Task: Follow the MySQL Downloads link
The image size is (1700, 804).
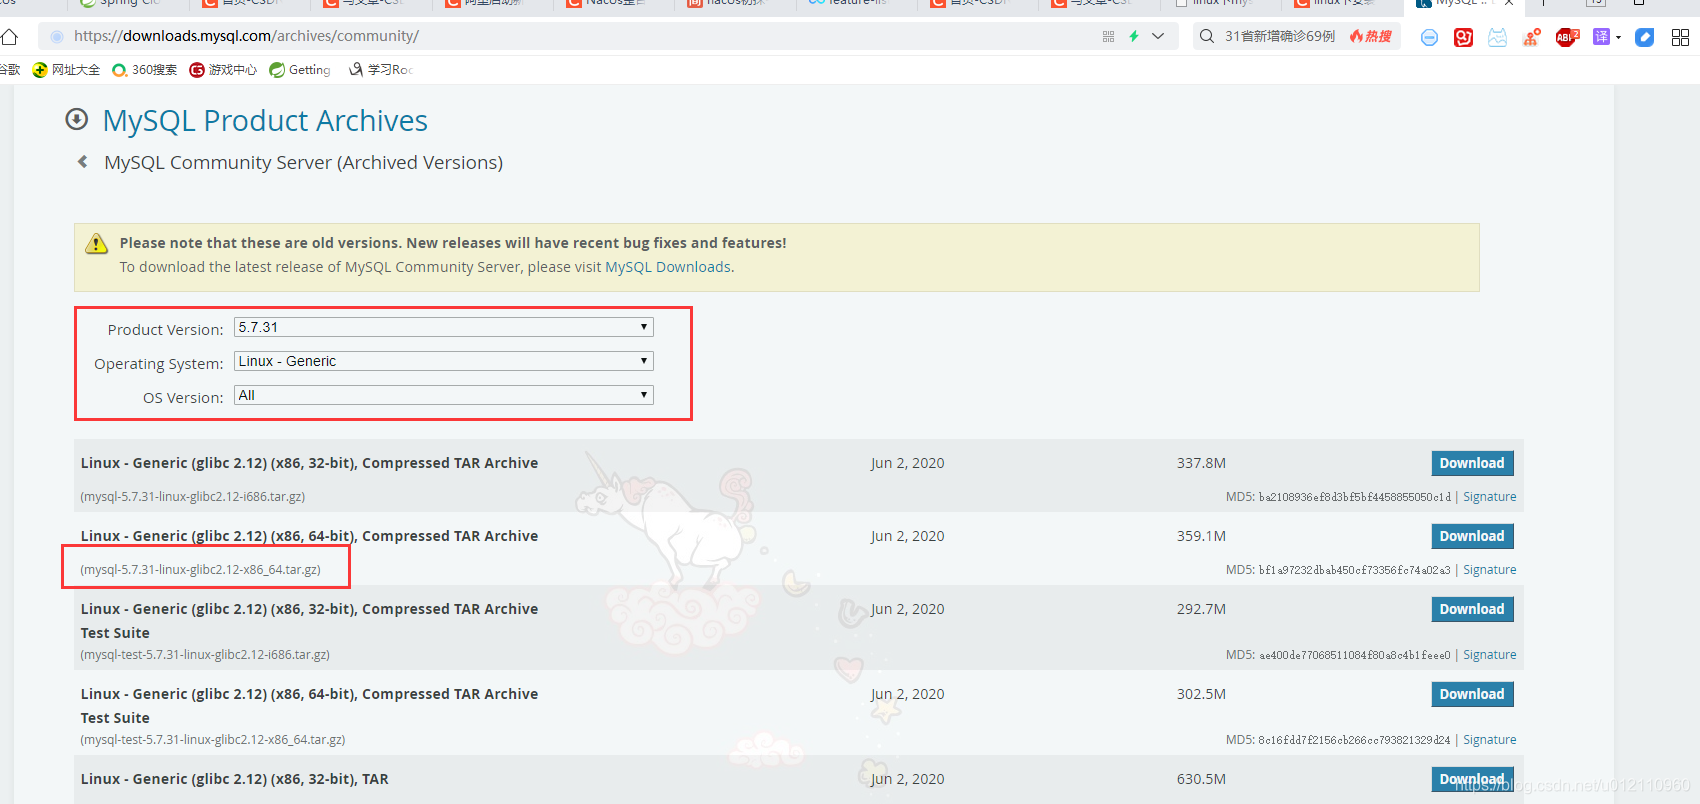Action: [668, 267]
